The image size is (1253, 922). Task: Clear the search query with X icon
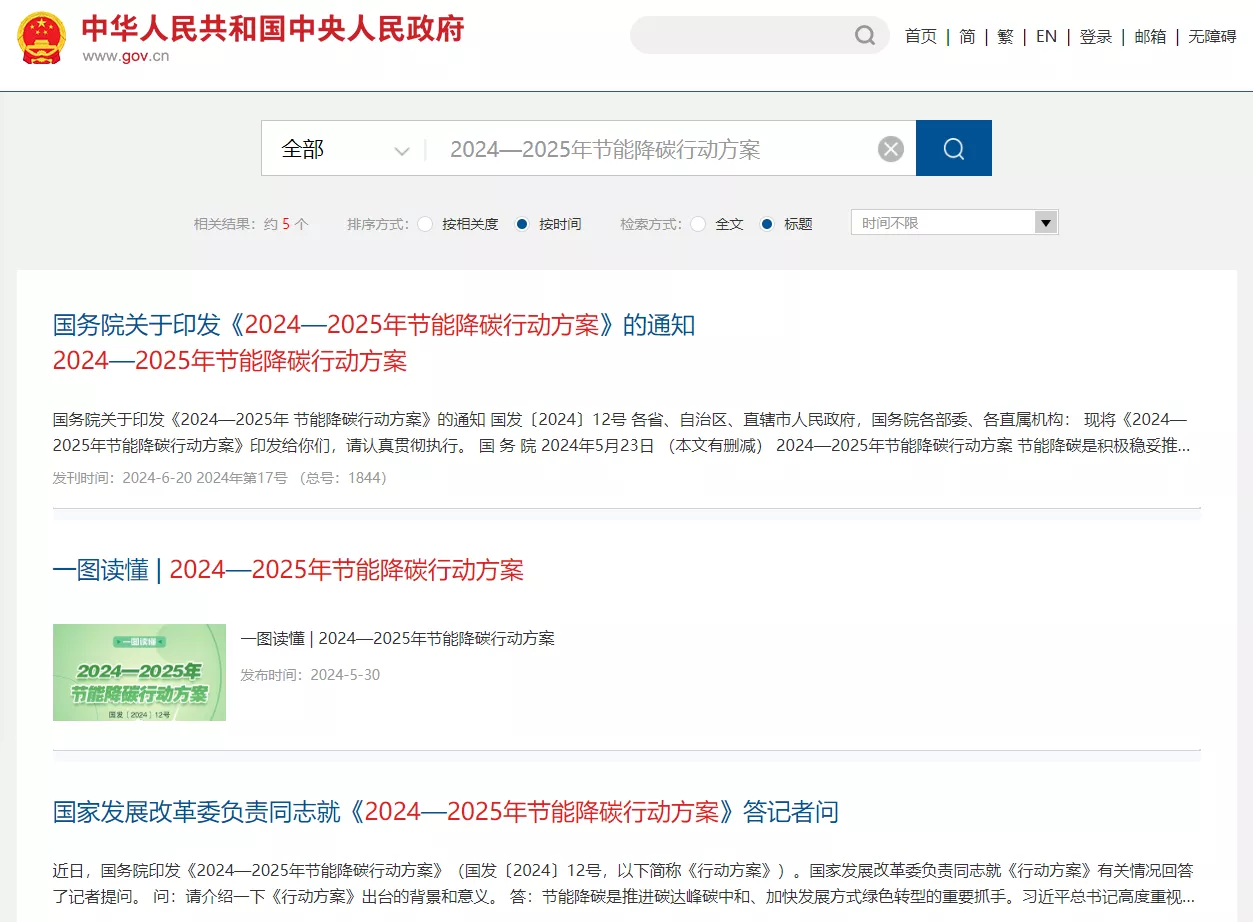click(x=891, y=149)
